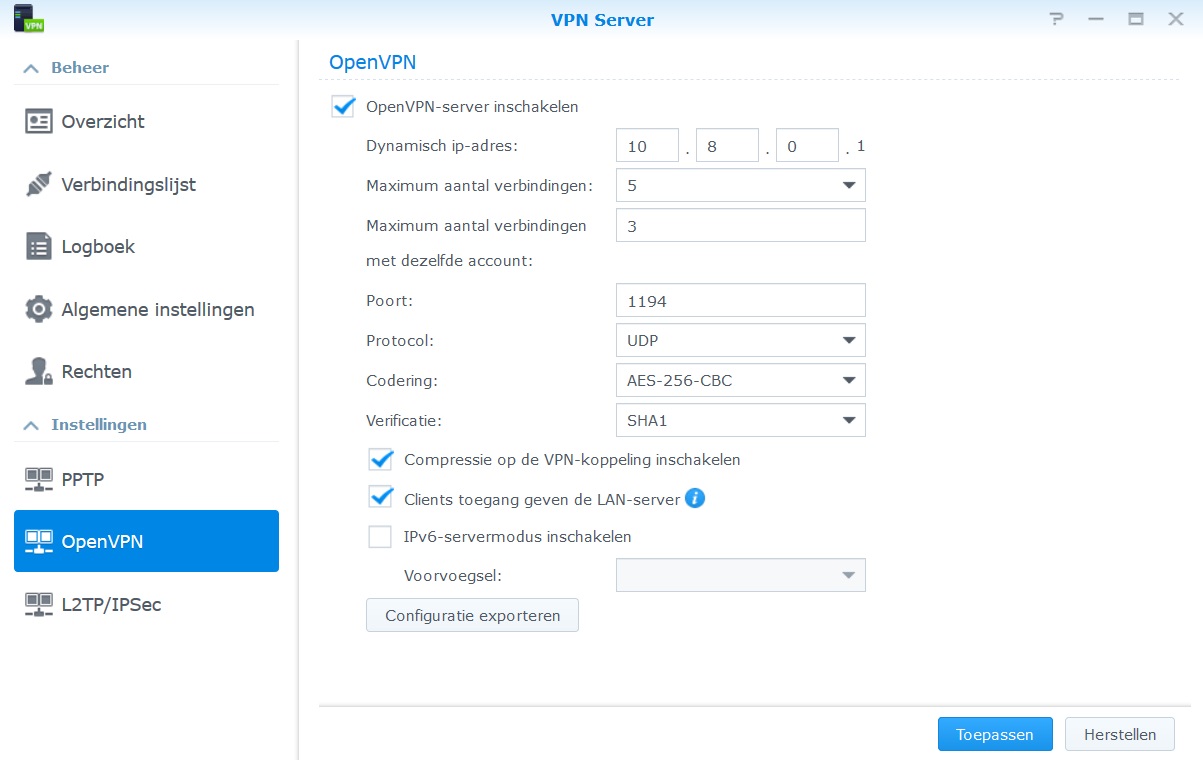Viewport: 1203px width, 760px height.
Task: Select the PPTP network icon
Action: click(39, 480)
